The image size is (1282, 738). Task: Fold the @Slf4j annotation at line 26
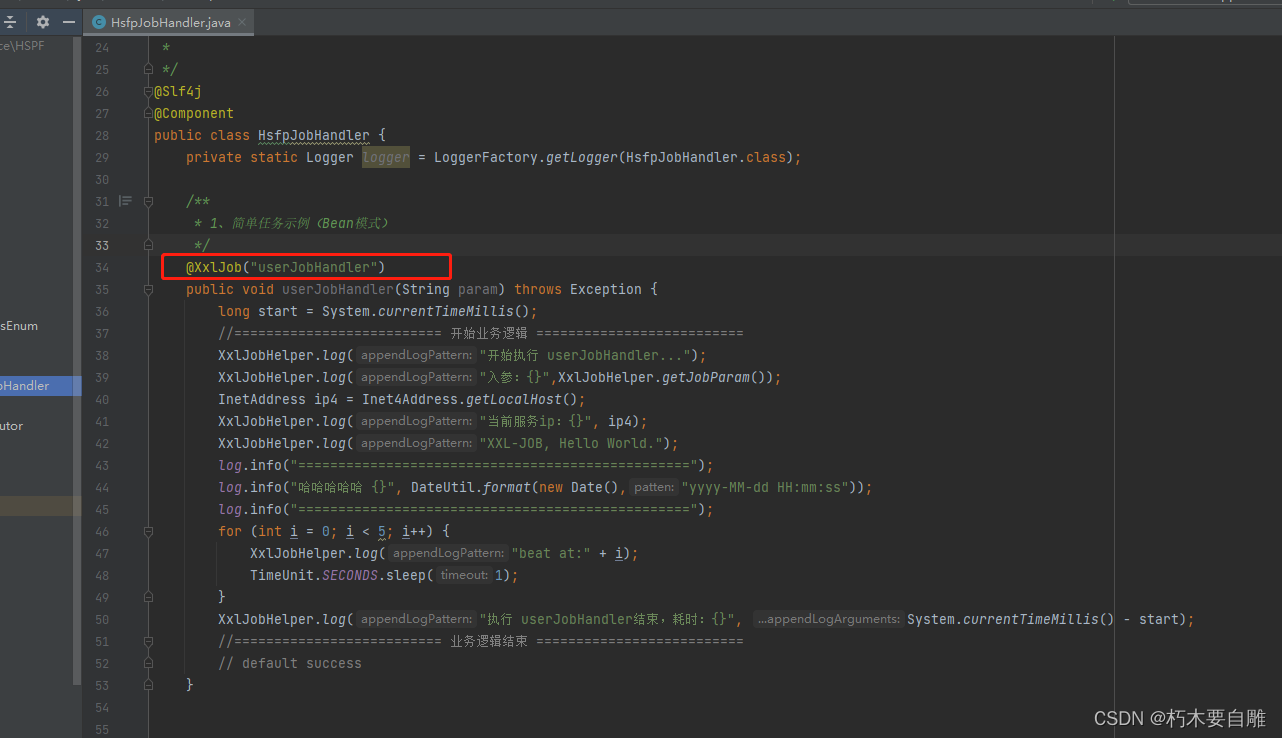pos(148,91)
